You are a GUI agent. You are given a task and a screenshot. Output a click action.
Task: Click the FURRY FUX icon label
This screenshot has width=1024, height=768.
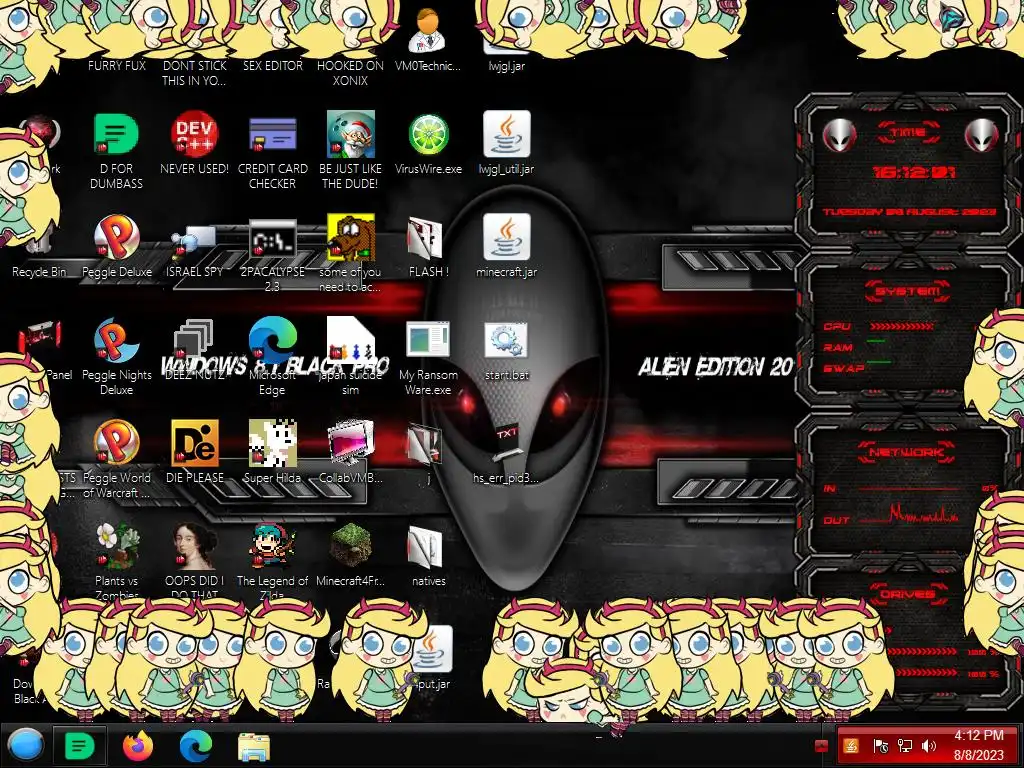point(116,66)
